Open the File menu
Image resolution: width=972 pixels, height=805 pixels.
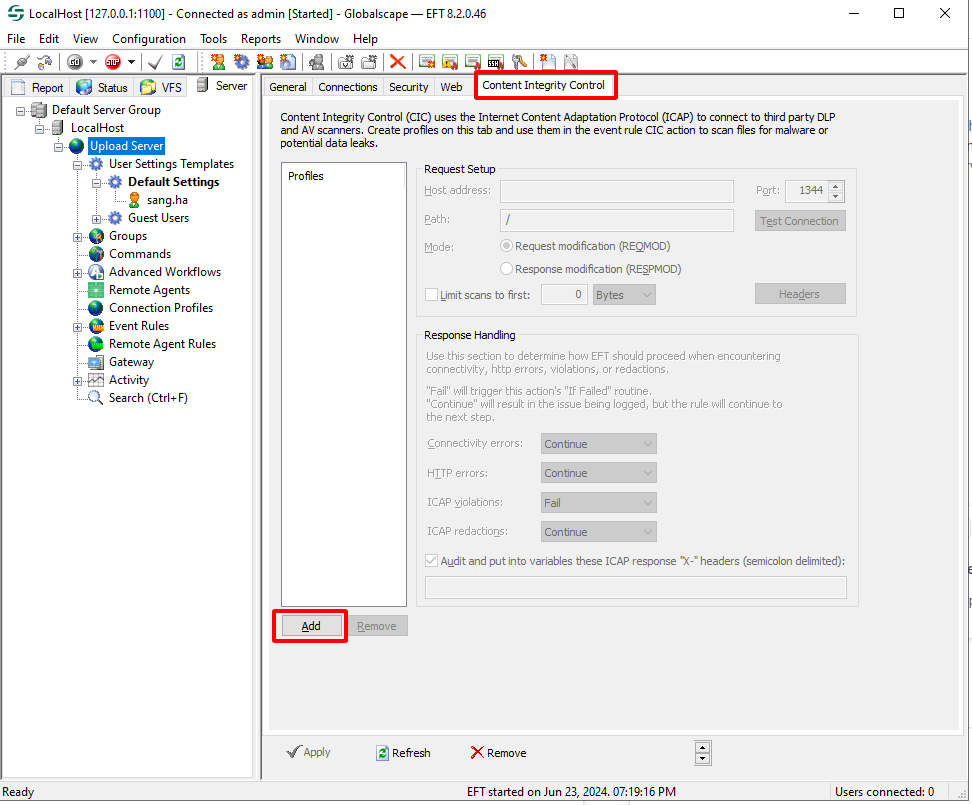click(x=16, y=38)
